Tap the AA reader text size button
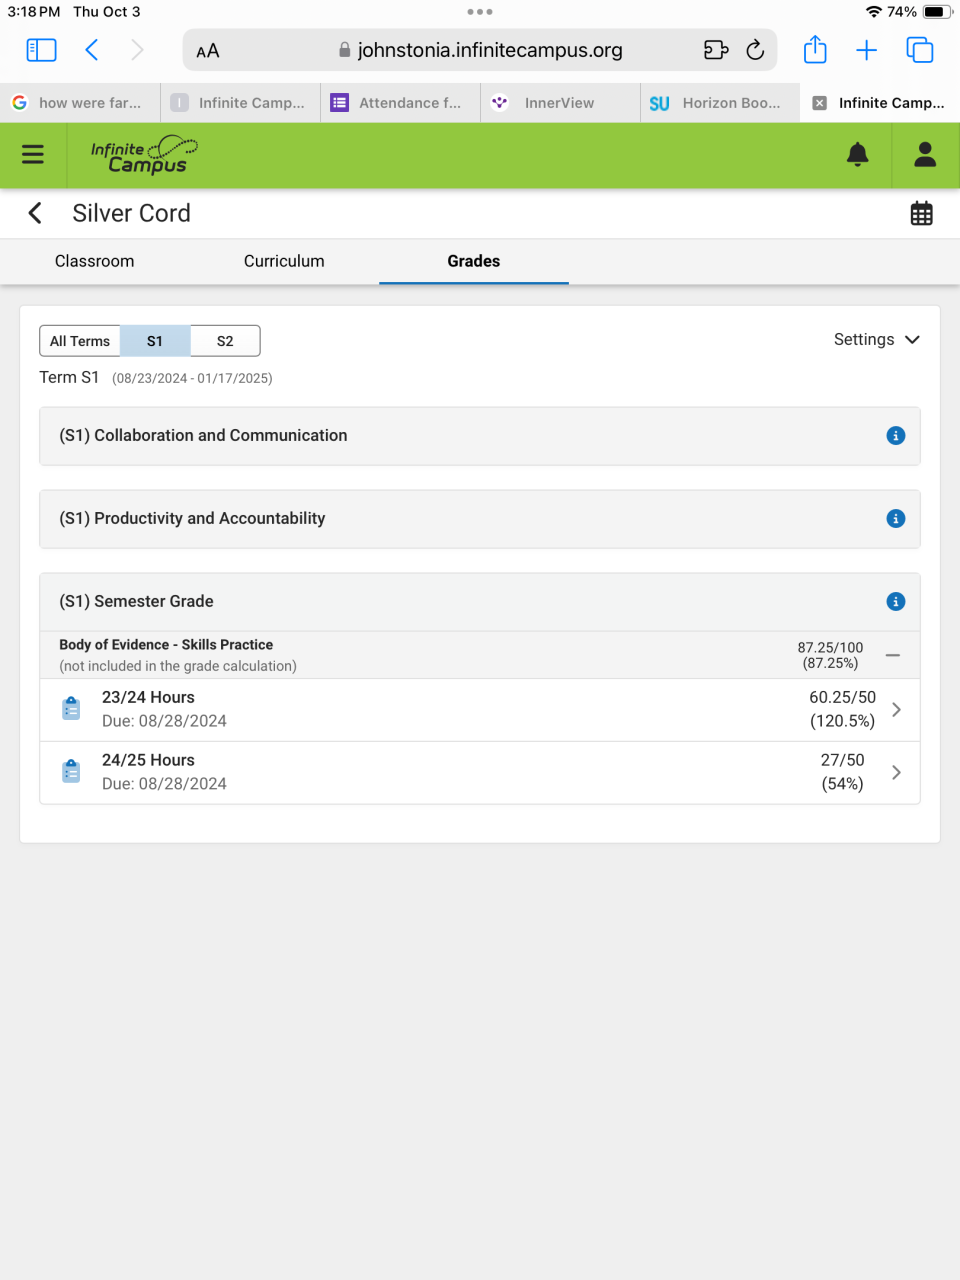This screenshot has height=1280, width=960. (x=208, y=51)
